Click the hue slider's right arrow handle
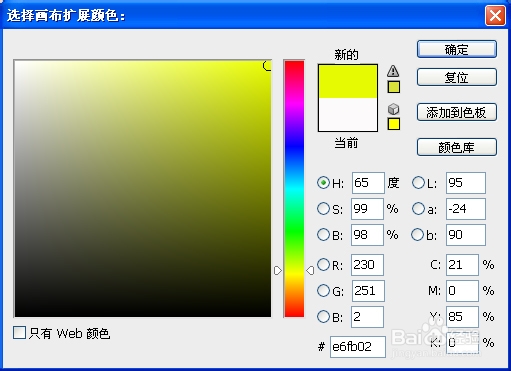This screenshot has width=511, height=371. [x=310, y=270]
